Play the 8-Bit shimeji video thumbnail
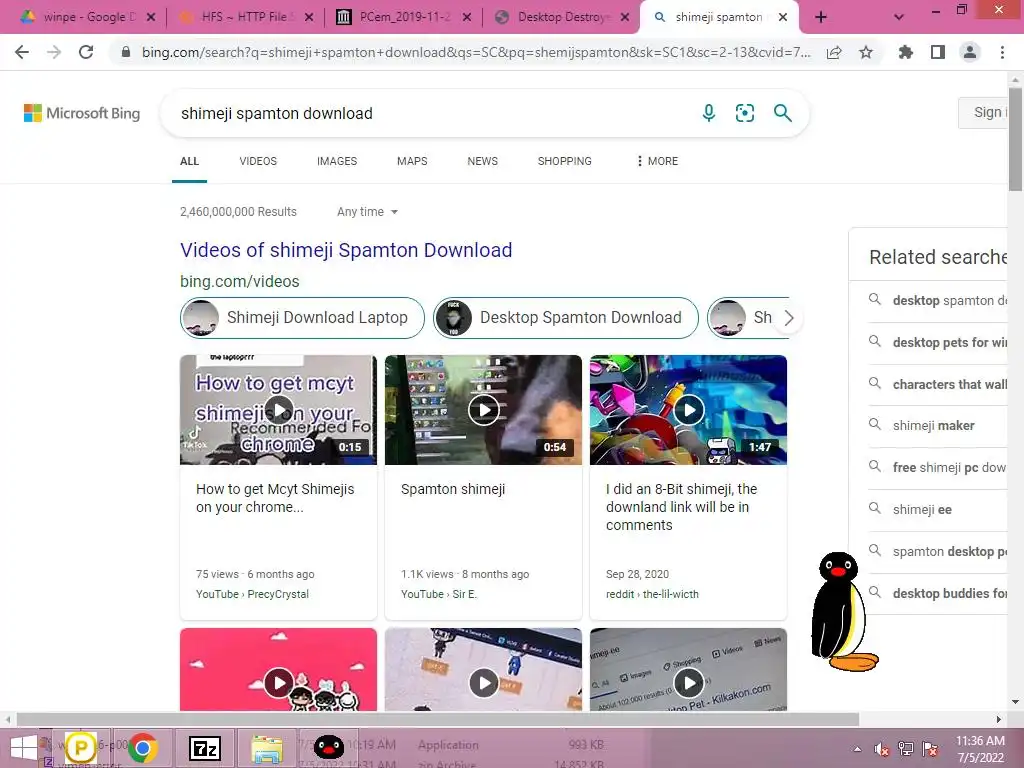The width and height of the screenshot is (1024, 768). (688, 410)
